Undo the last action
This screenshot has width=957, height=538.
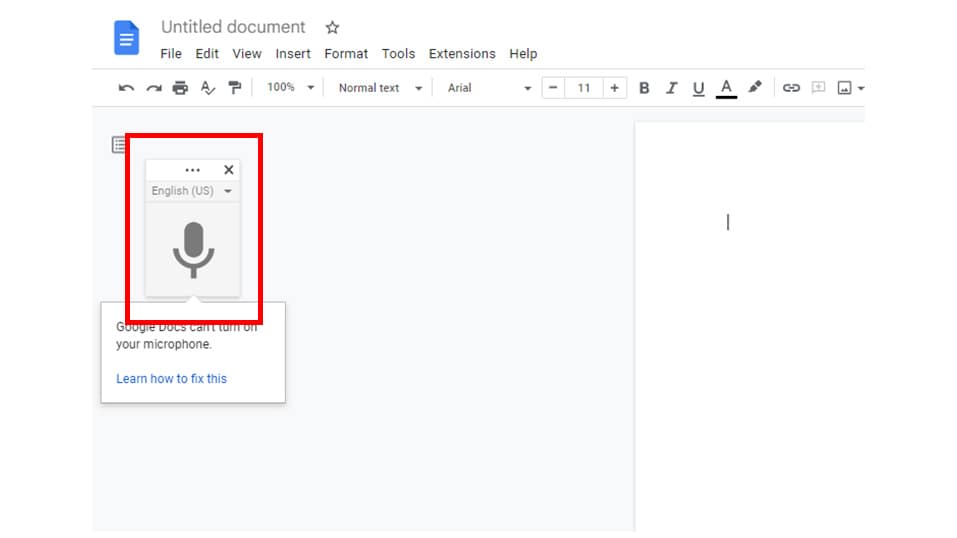click(x=126, y=88)
